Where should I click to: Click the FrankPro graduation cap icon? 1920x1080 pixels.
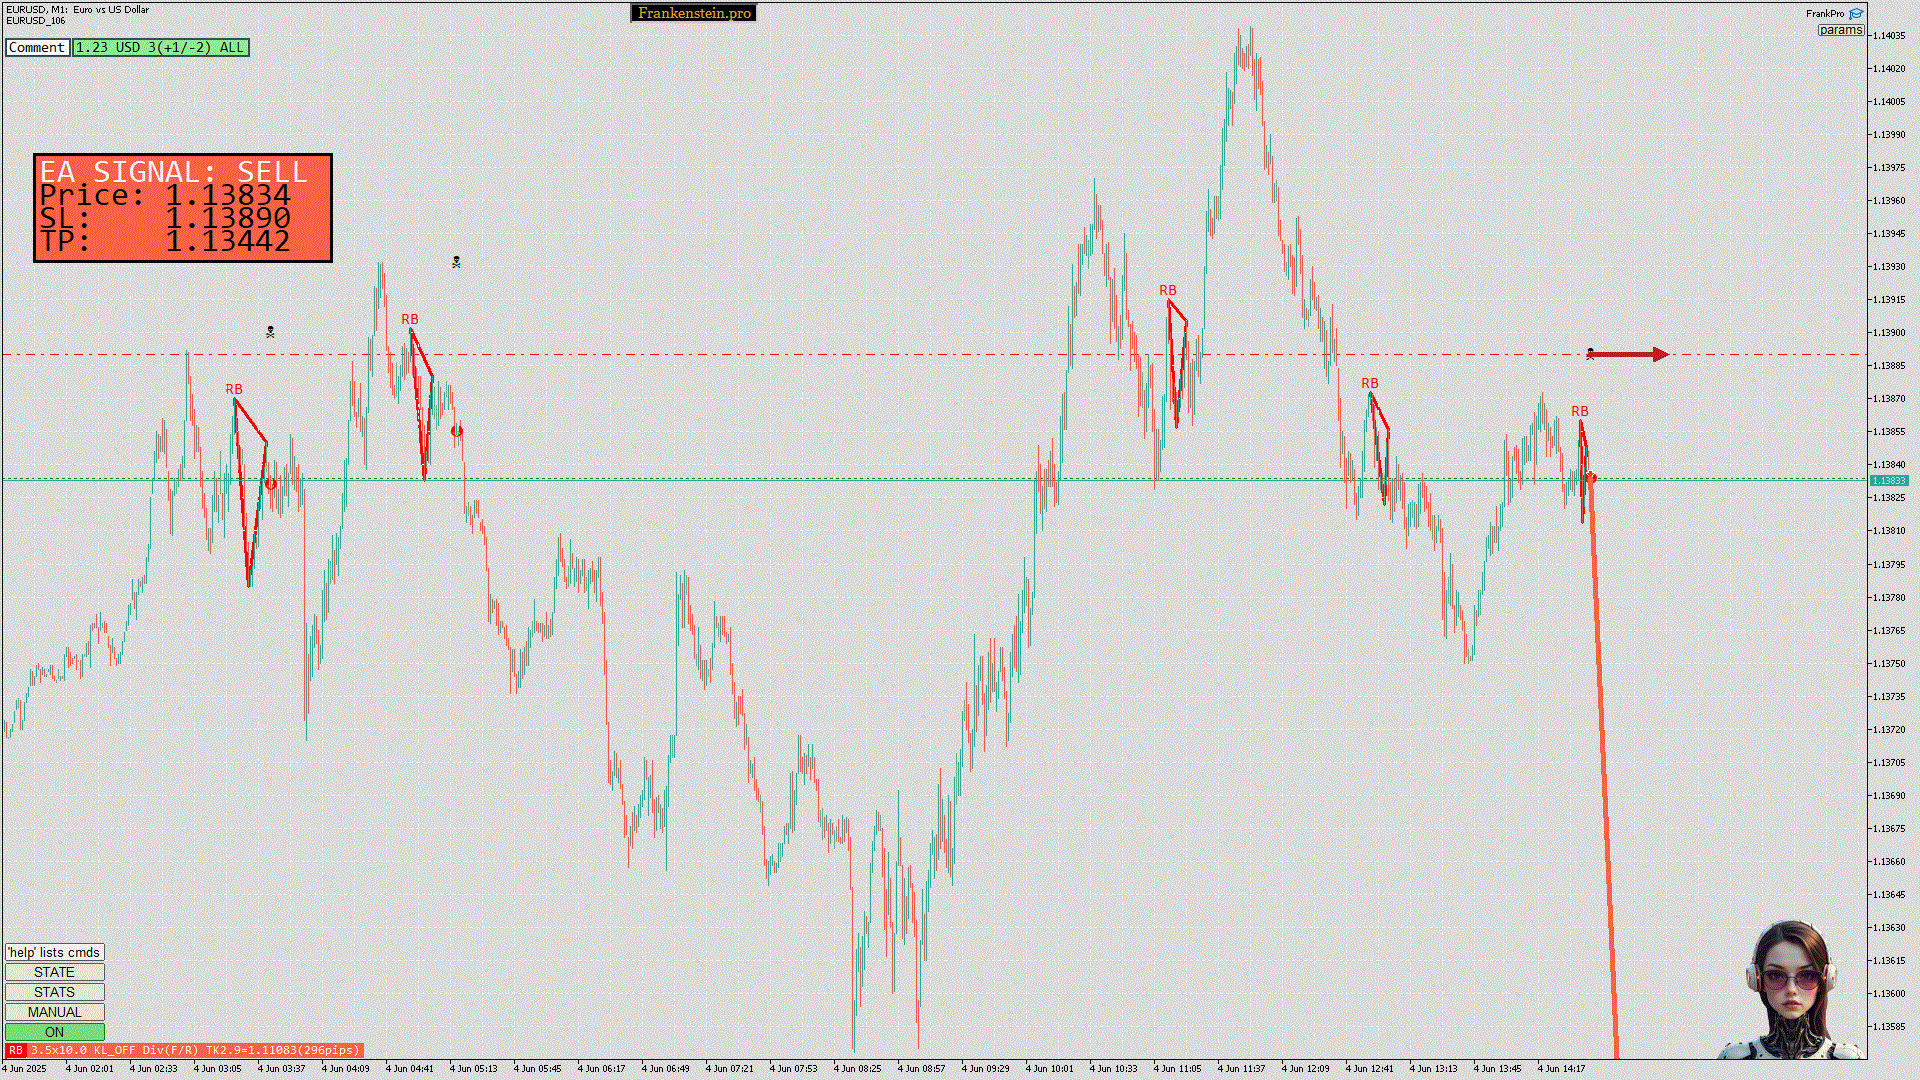[1856, 13]
